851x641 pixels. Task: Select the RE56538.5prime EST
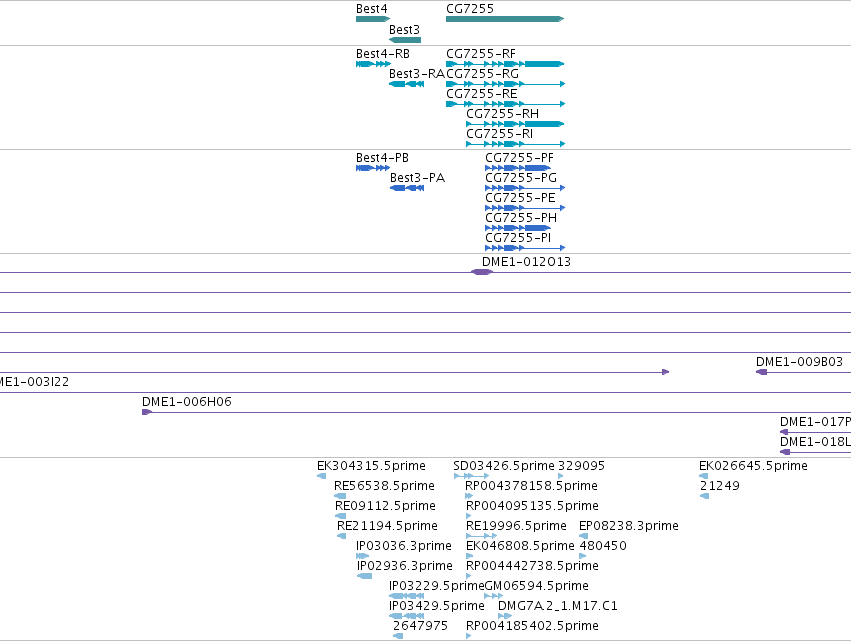[x=340, y=496]
